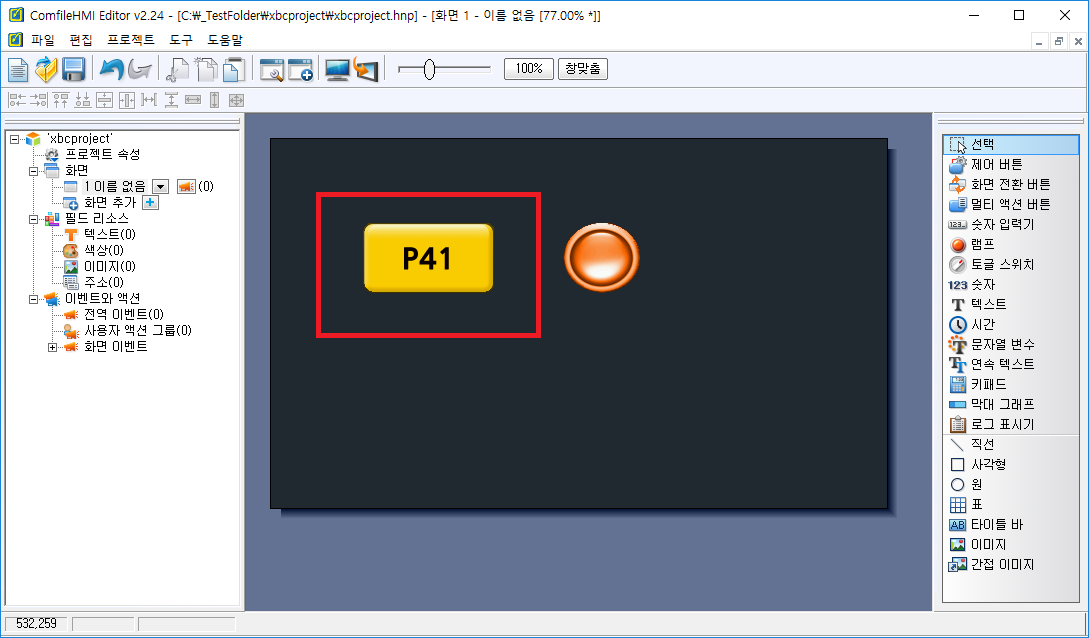
Task: Select the 토글 스위치 tool in toolbox
Action: pos(1002,264)
